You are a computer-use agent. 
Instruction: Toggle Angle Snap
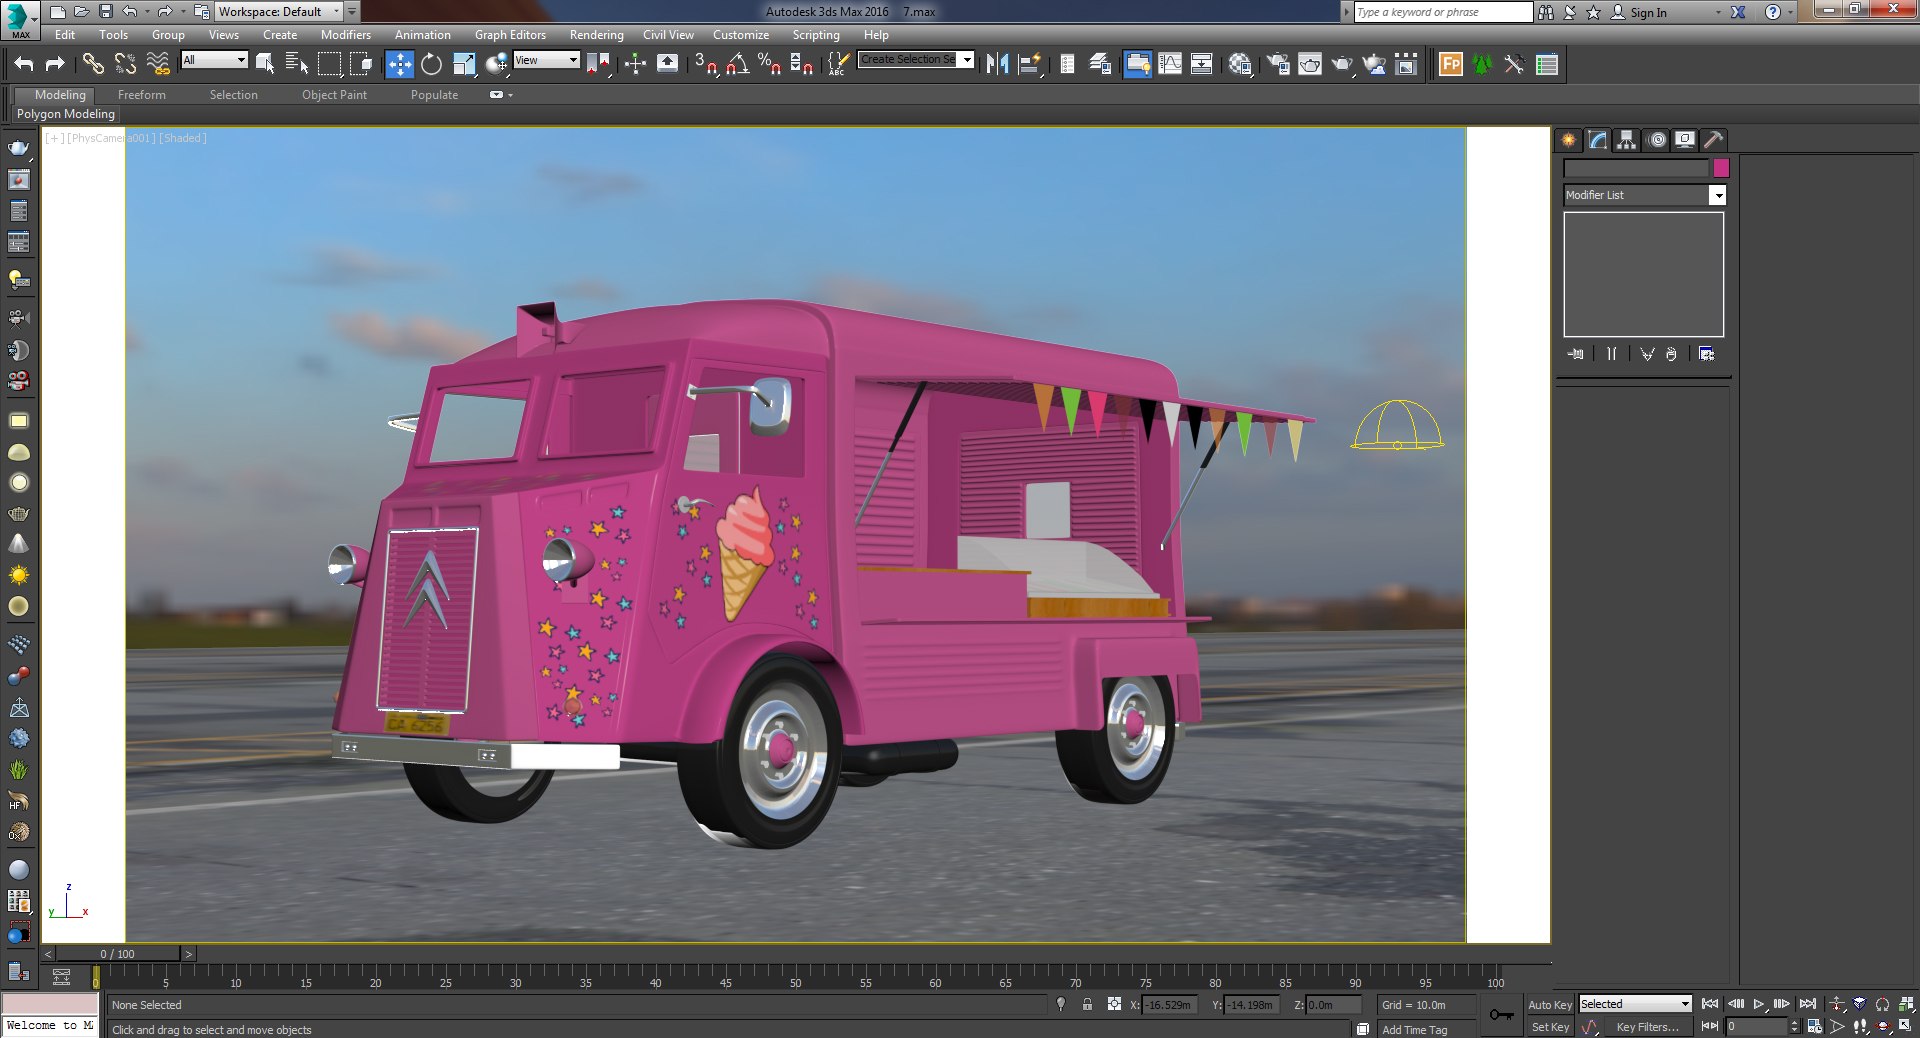coord(738,64)
